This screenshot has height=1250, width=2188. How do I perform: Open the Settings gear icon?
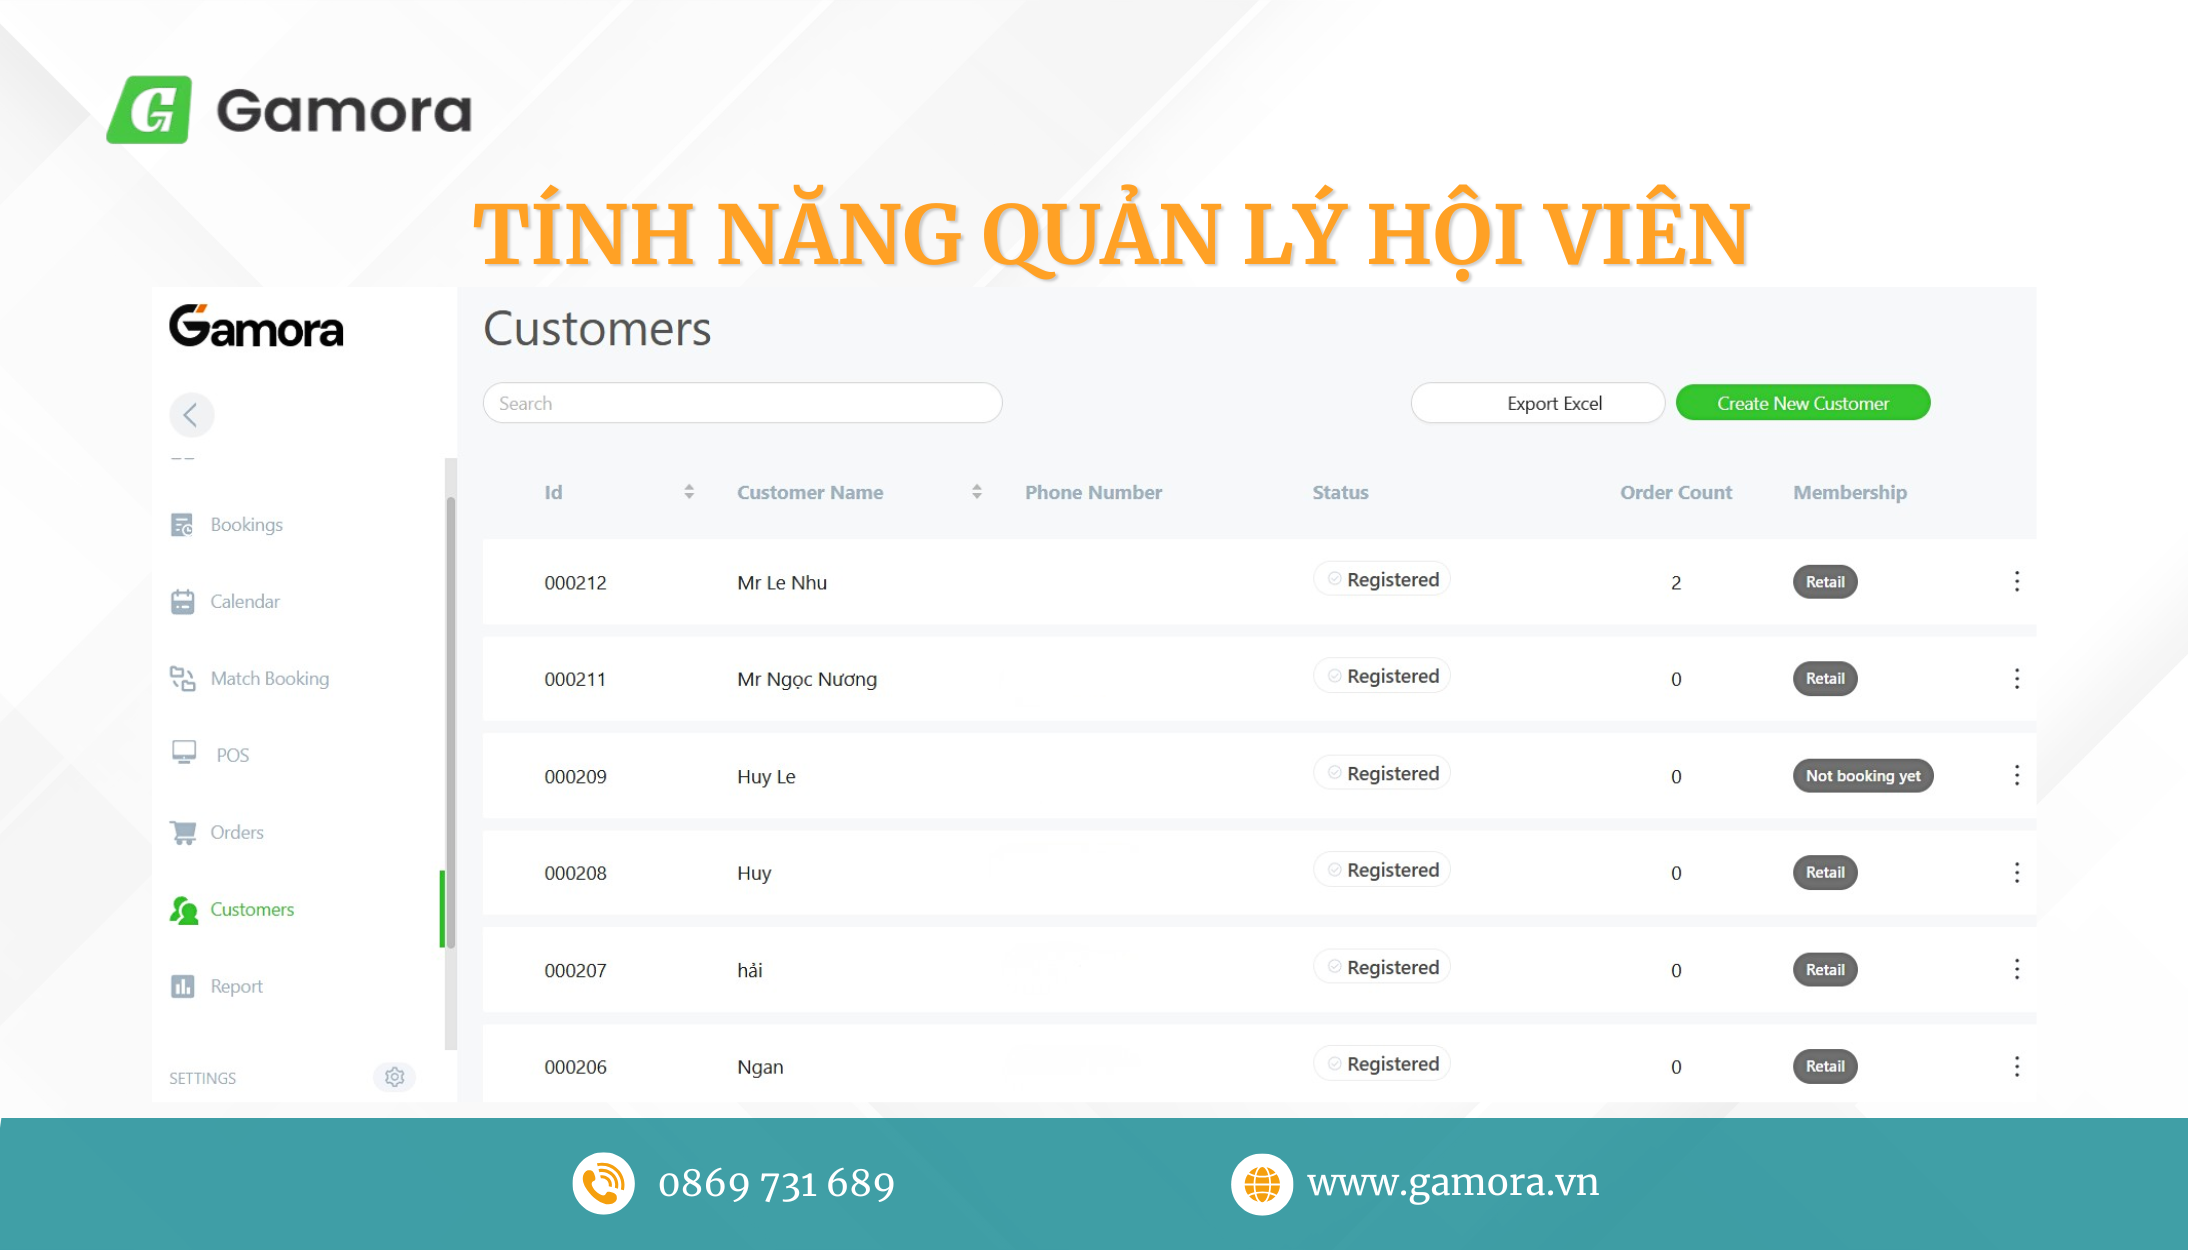click(x=394, y=1077)
